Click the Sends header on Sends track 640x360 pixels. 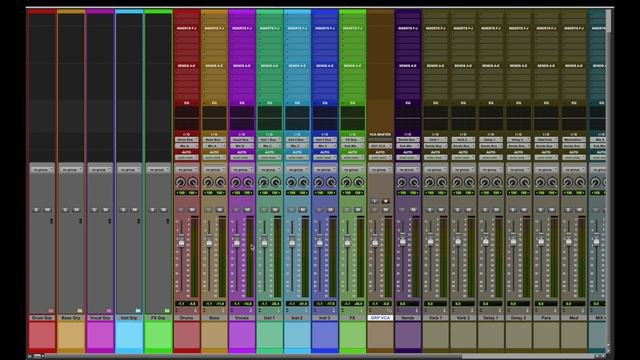[x=408, y=66]
